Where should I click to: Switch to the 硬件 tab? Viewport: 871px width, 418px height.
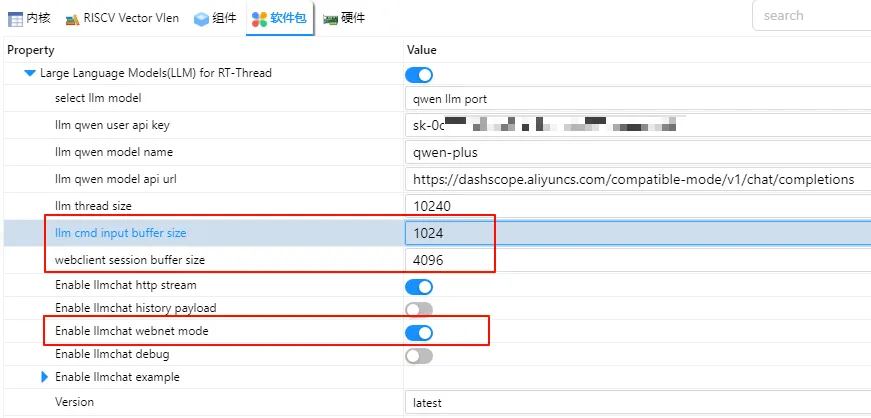344,18
